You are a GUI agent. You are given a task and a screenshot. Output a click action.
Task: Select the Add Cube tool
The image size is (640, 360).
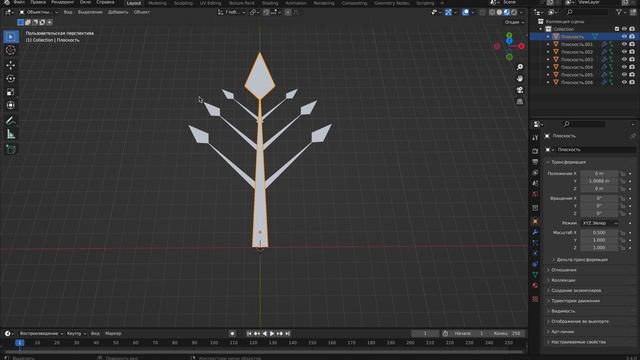coord(11,149)
